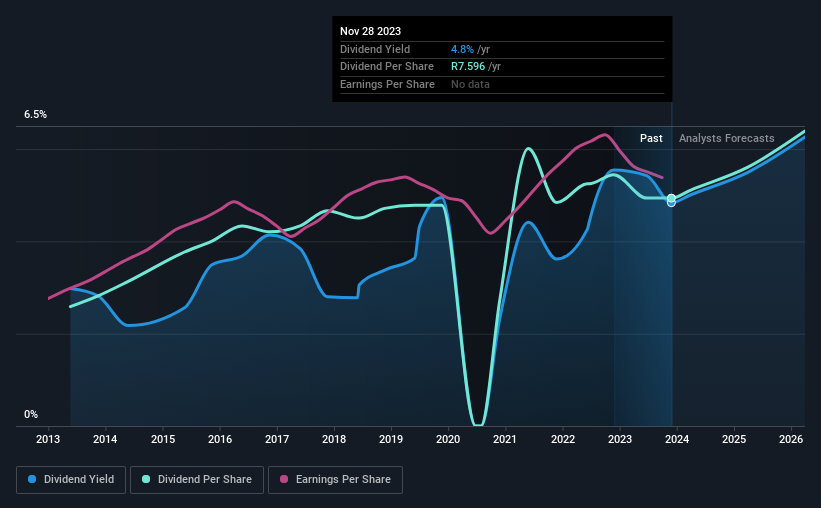The height and width of the screenshot is (508, 821).
Task: Click the 2021 x-axis label
Action: [505, 439]
